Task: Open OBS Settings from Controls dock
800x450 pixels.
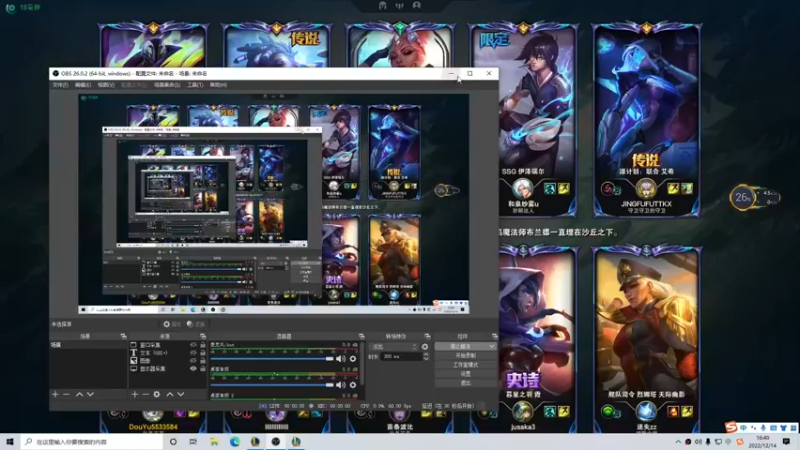Action: [x=465, y=373]
